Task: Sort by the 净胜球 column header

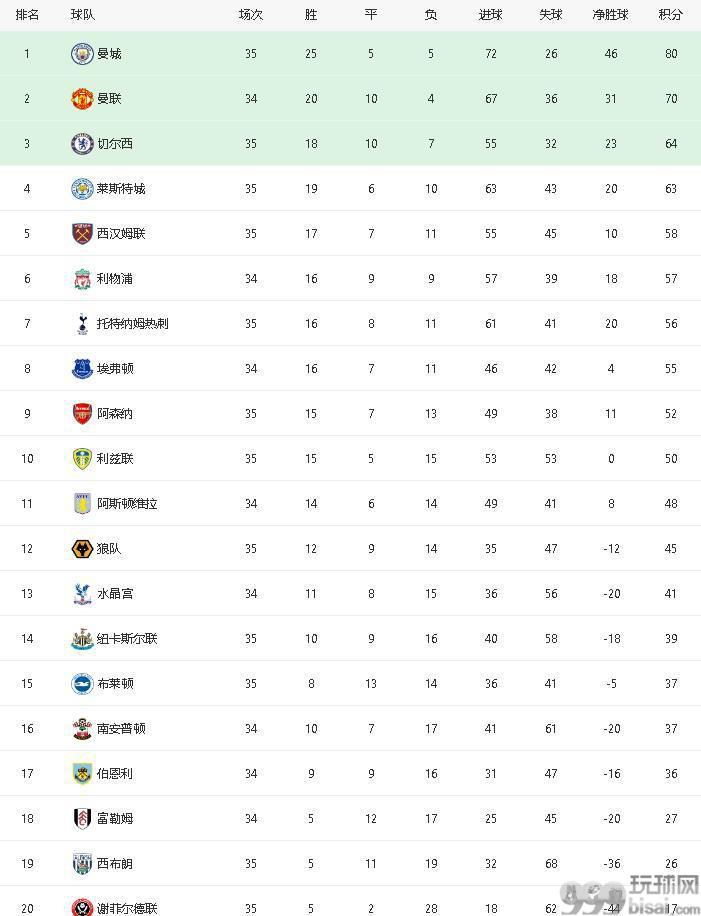Action: [610, 15]
